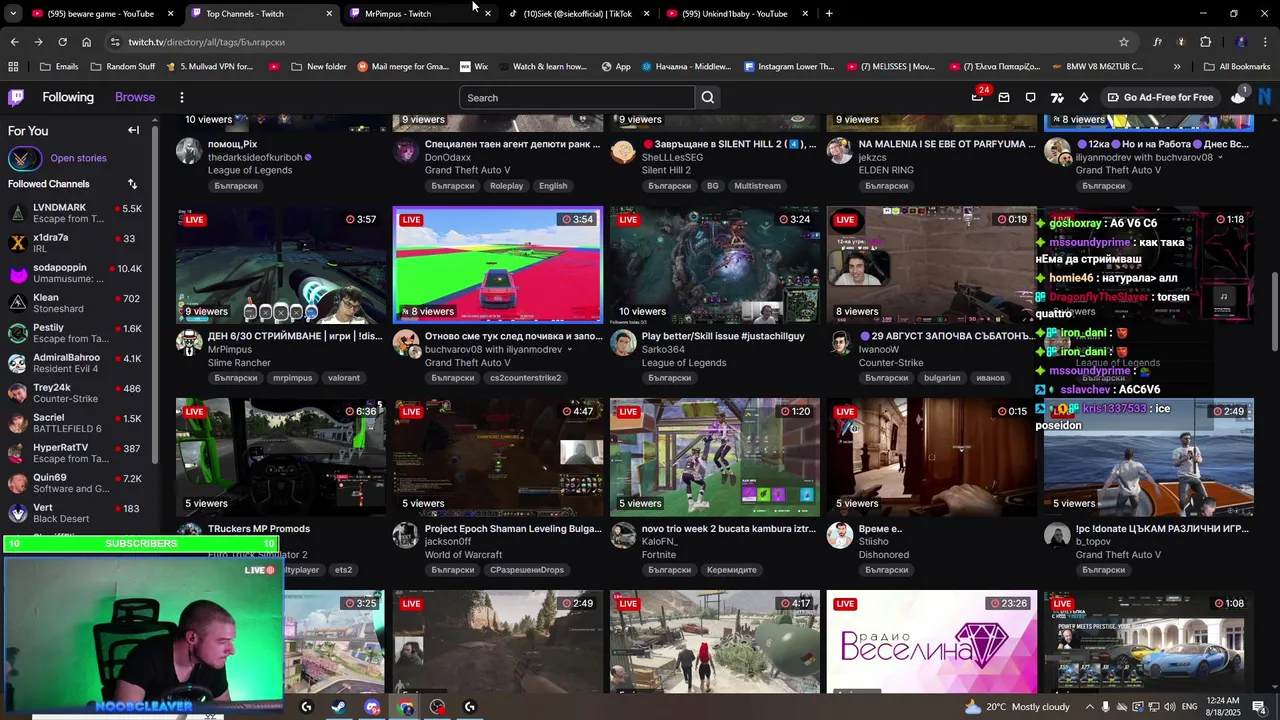Open the Chrome three-dot menu
This screenshot has height=720, width=1280.
click(1265, 42)
